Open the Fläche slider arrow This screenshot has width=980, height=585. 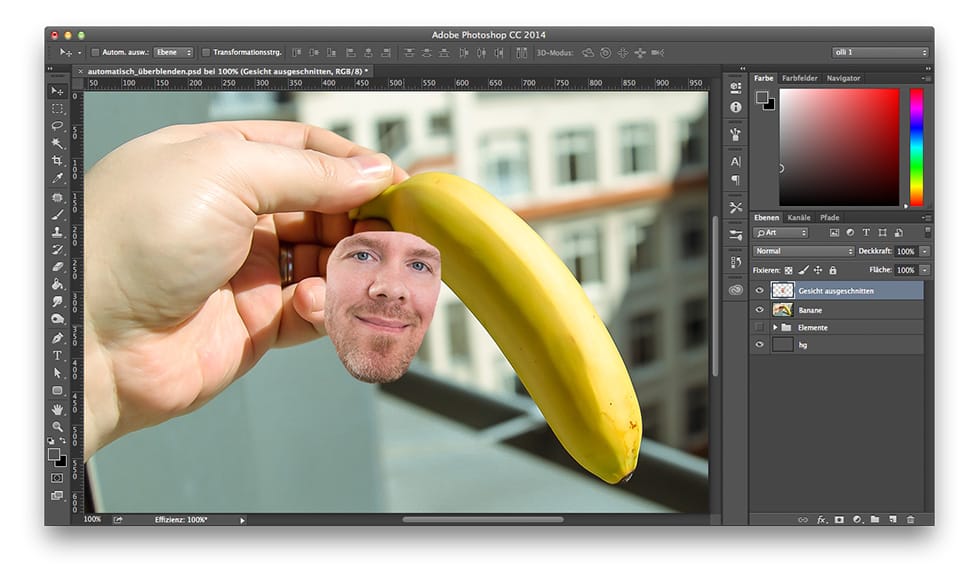pyautogui.click(x=924, y=270)
